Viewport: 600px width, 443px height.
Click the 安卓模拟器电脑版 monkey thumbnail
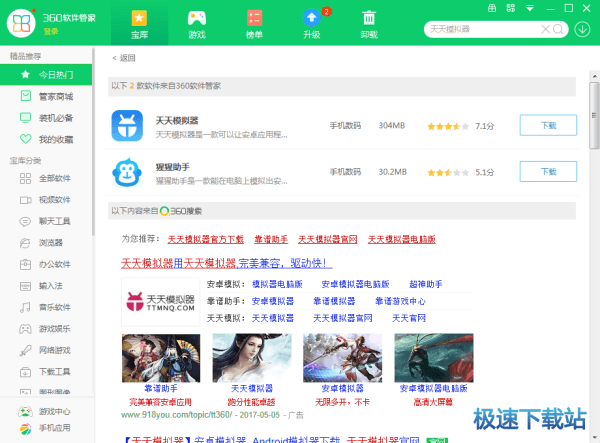tap(434, 358)
